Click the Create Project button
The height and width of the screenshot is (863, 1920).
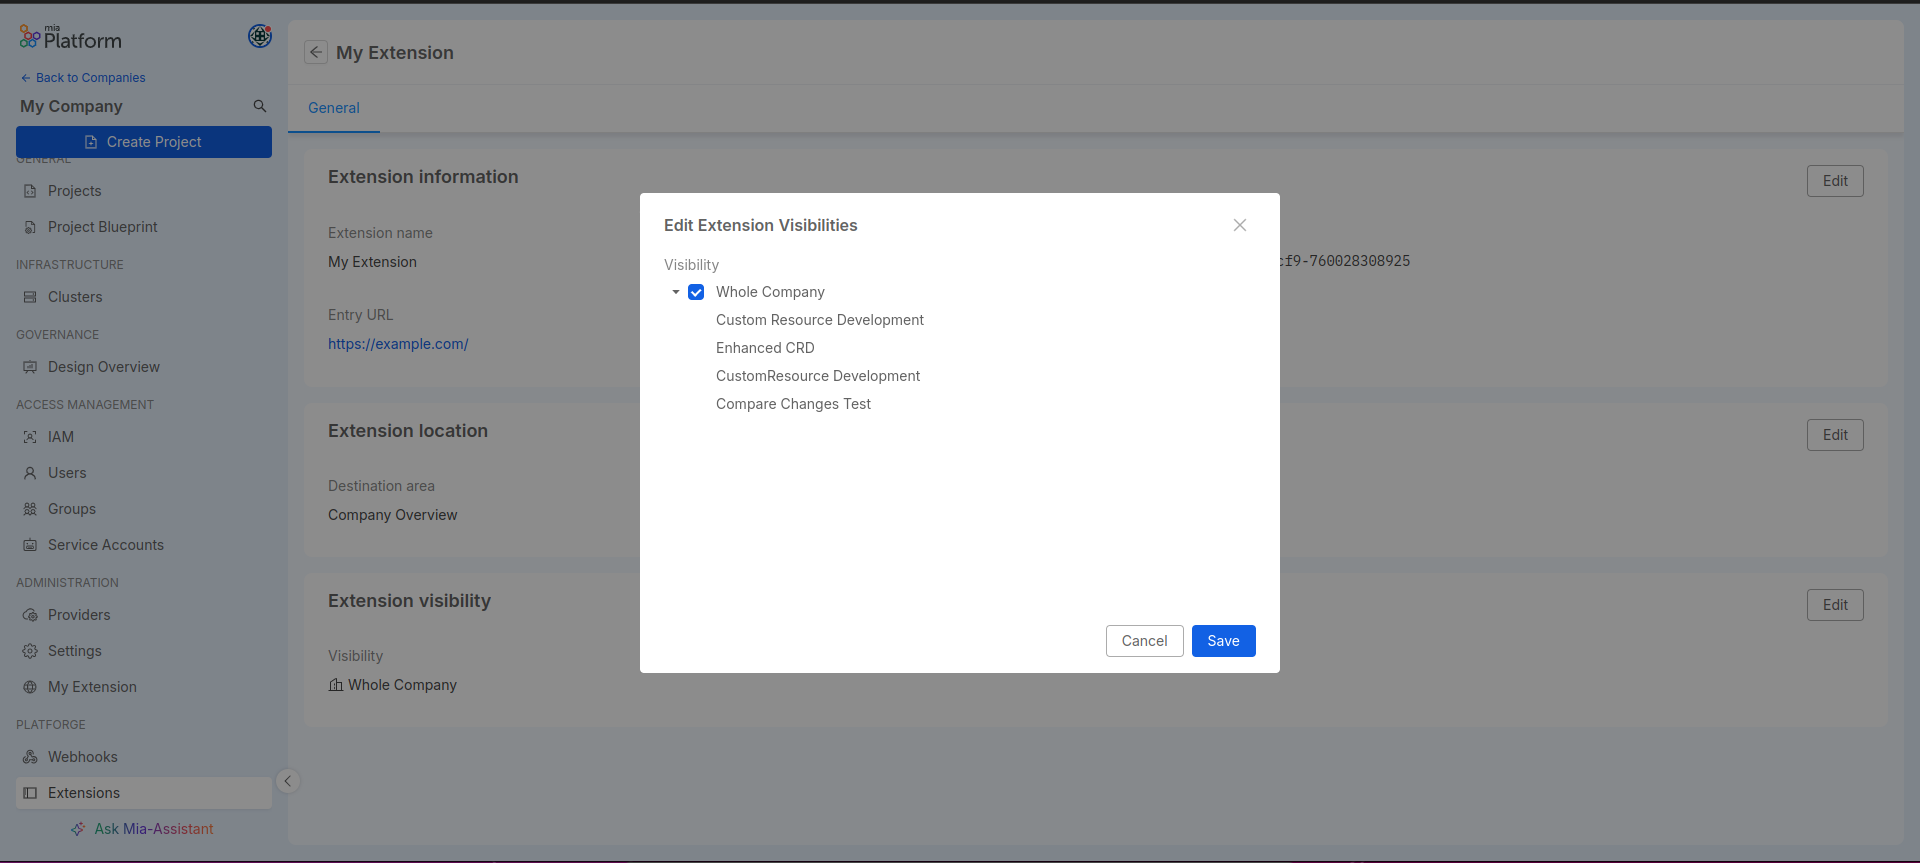coord(144,142)
